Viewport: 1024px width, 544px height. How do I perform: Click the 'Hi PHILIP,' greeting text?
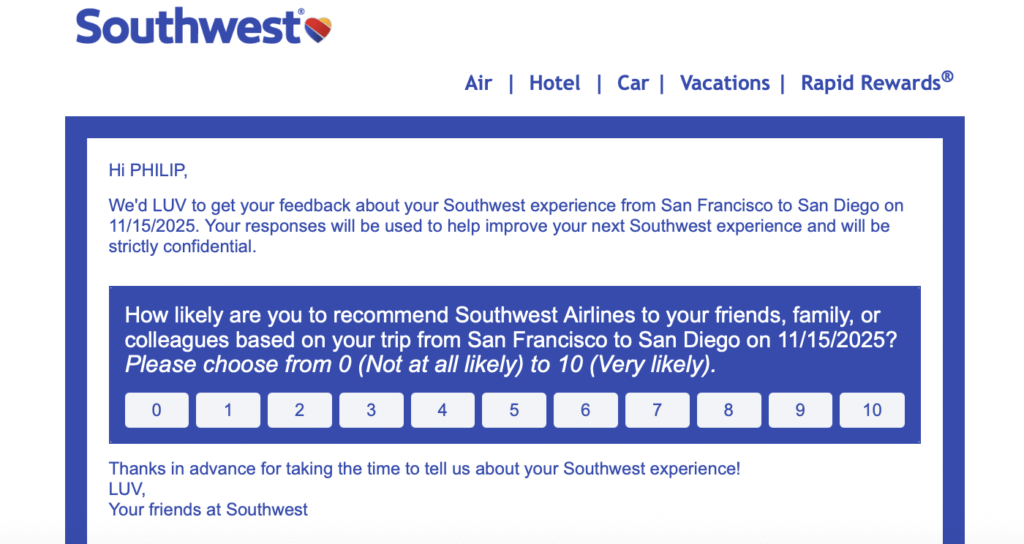click(148, 170)
